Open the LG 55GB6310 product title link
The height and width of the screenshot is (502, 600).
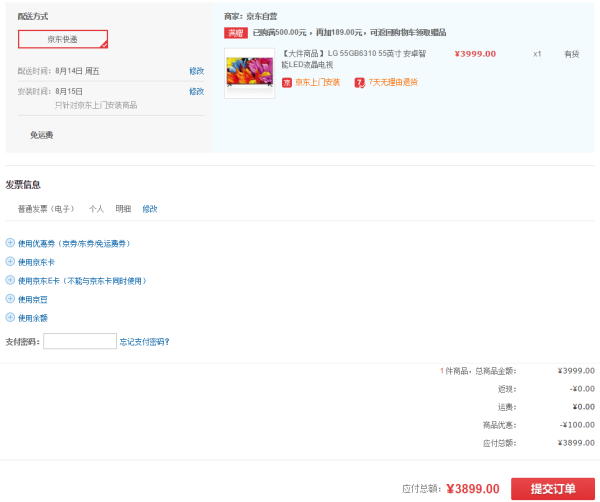(354, 59)
